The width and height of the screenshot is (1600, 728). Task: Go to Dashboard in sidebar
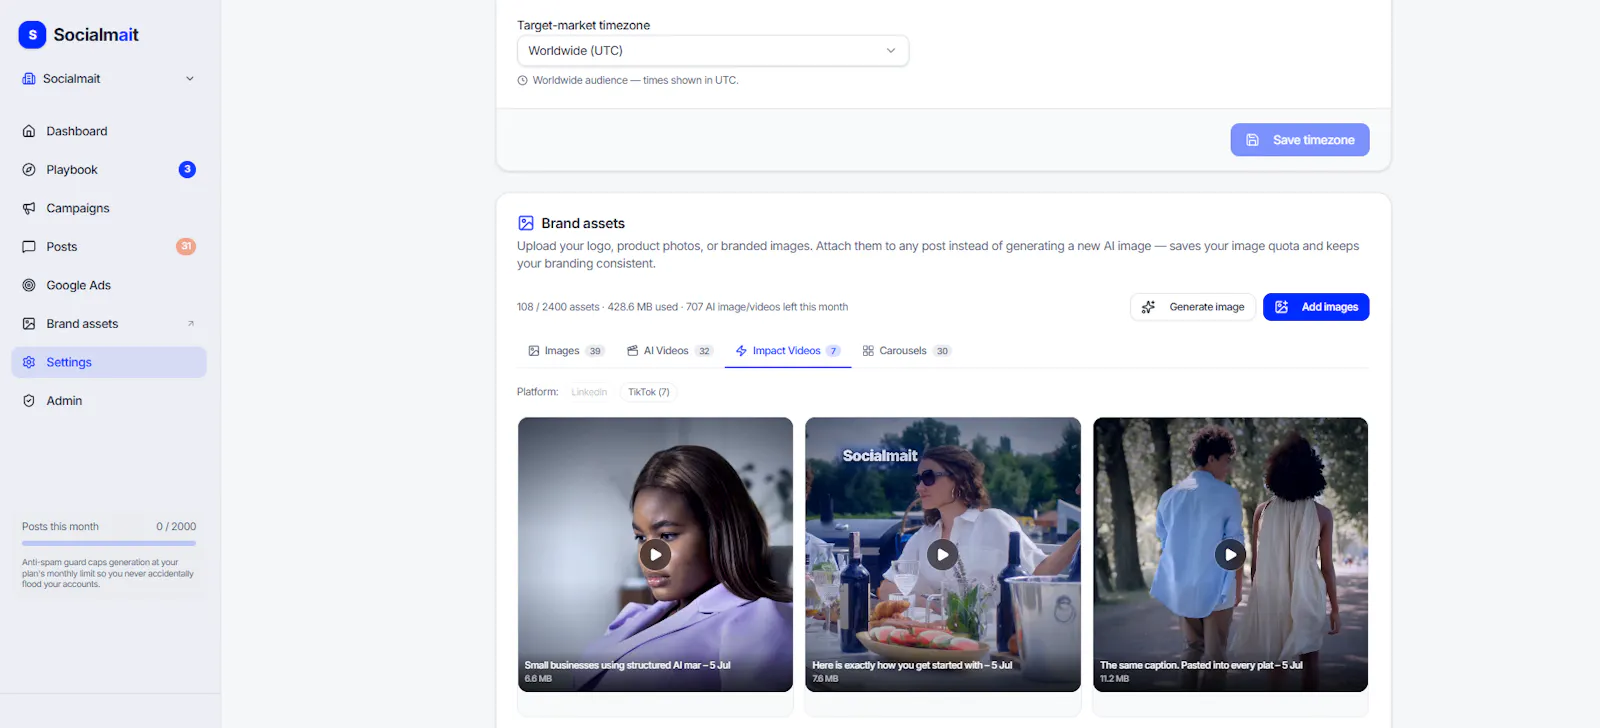point(109,131)
